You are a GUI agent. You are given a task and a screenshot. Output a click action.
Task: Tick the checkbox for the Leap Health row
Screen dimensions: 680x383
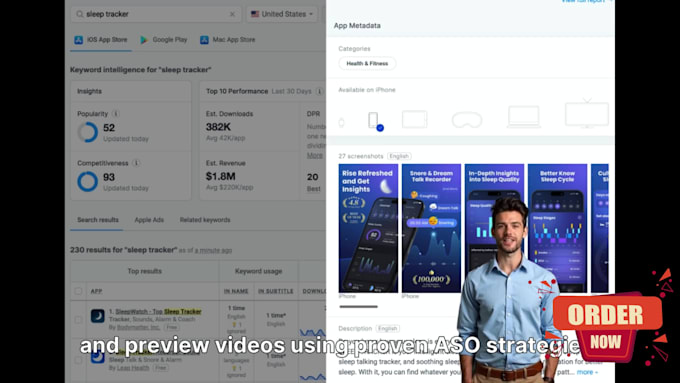[78, 360]
